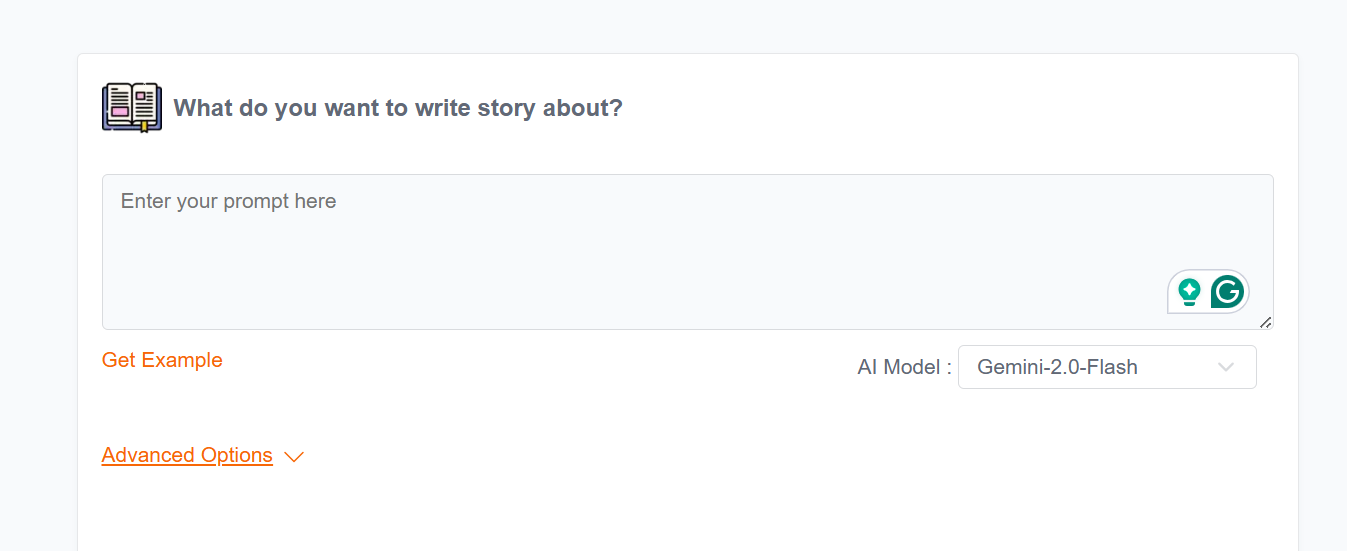Click the word 'story' in the heading
The width and height of the screenshot is (1347, 551).
point(505,108)
